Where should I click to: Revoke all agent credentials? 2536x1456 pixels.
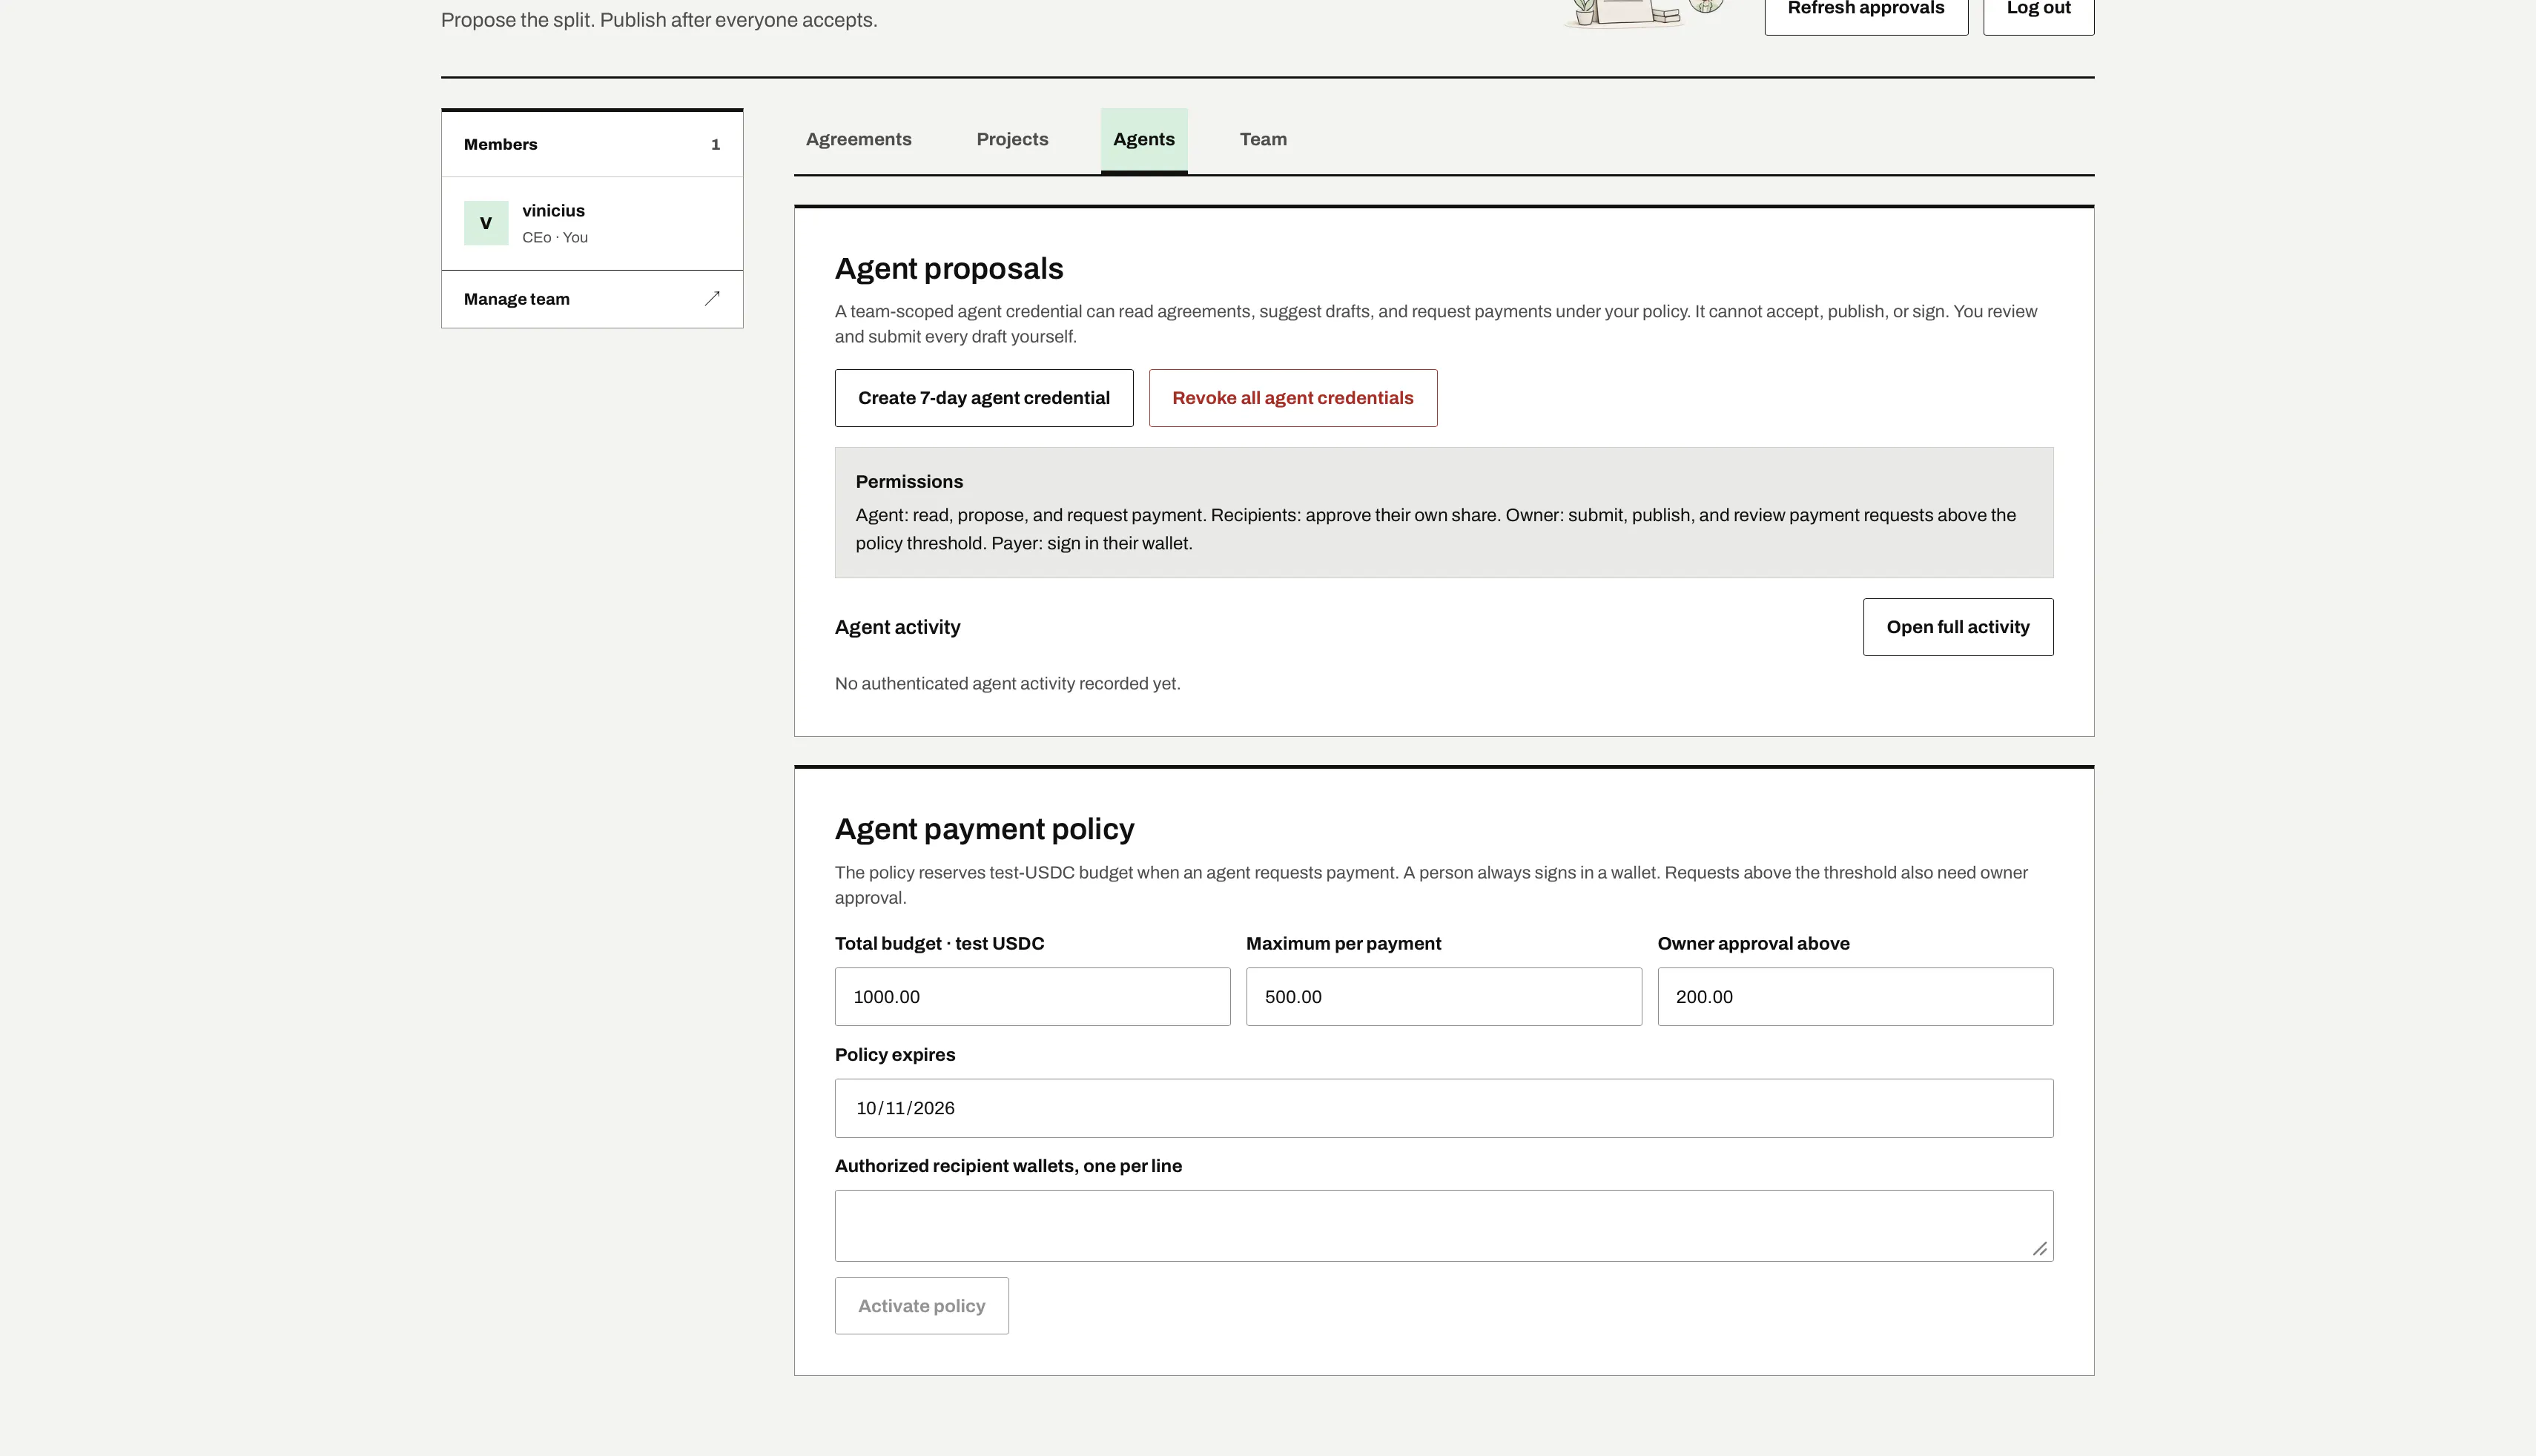coord(1293,398)
